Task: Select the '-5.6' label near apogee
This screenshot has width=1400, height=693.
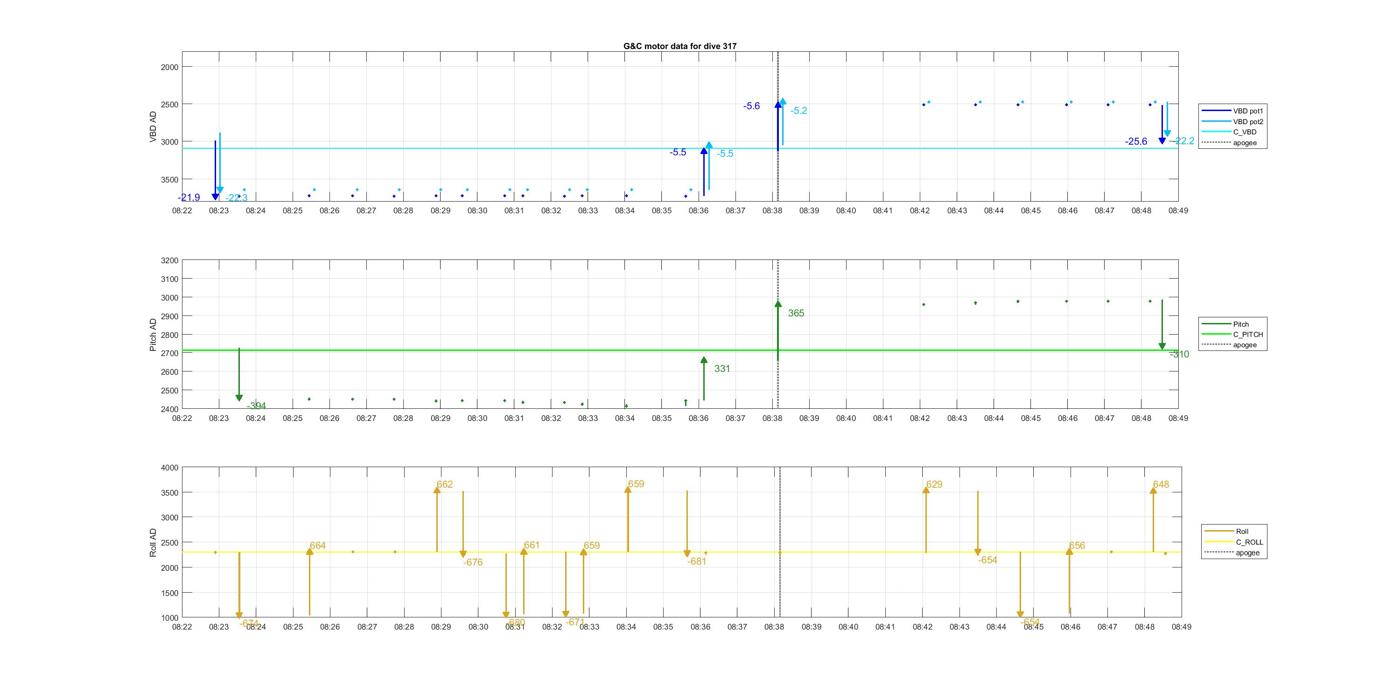Action: click(x=752, y=106)
